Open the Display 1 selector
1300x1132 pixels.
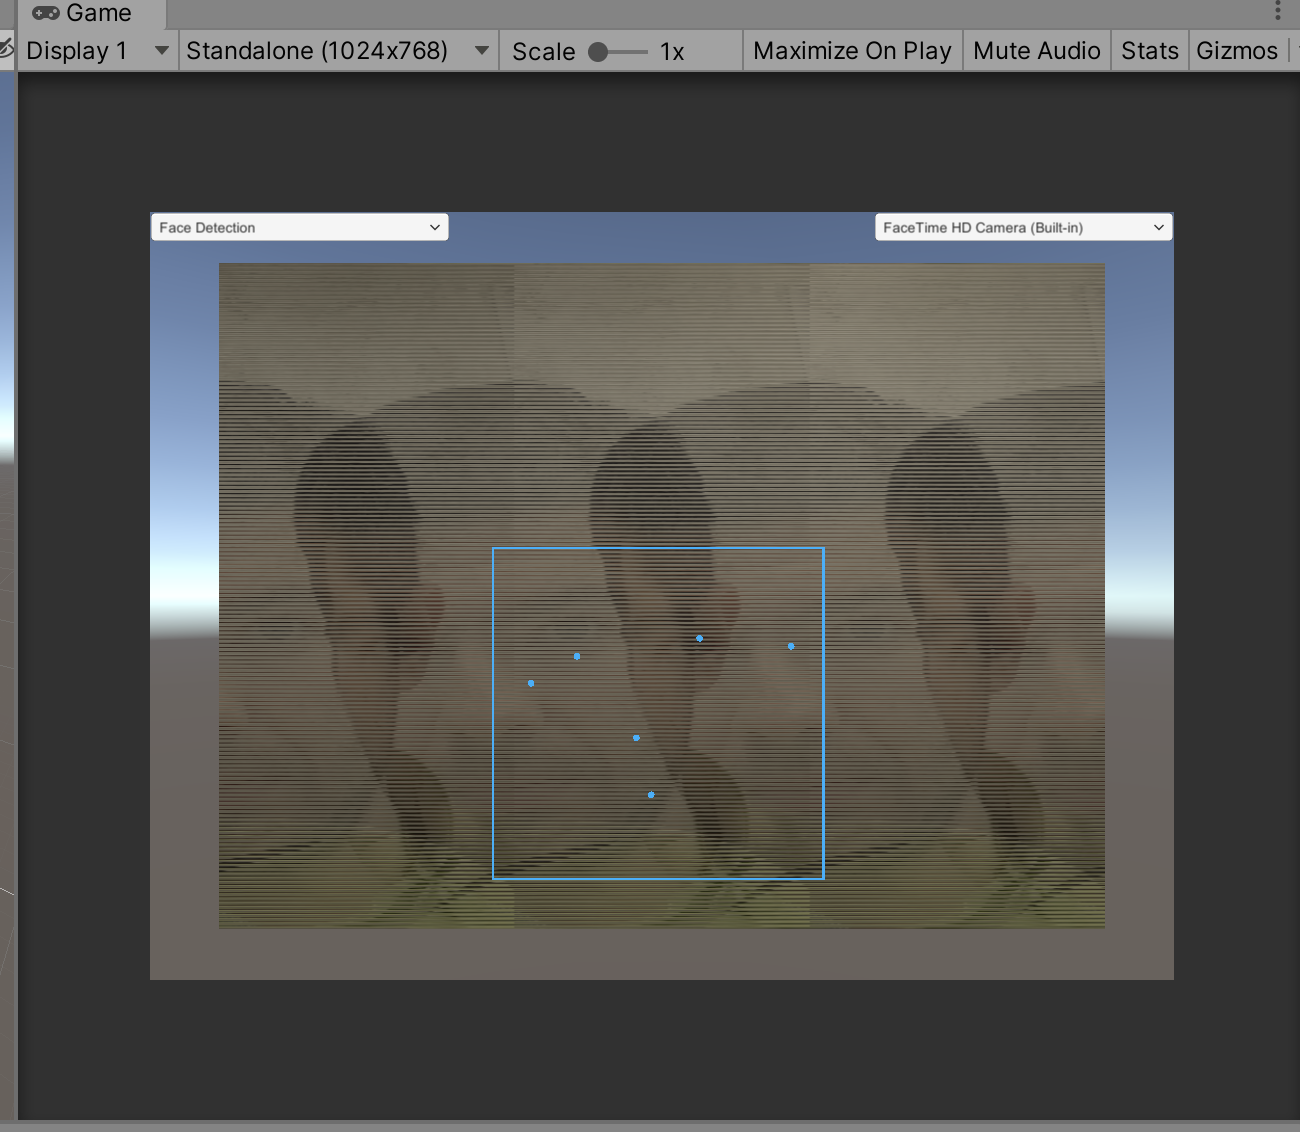tap(95, 50)
